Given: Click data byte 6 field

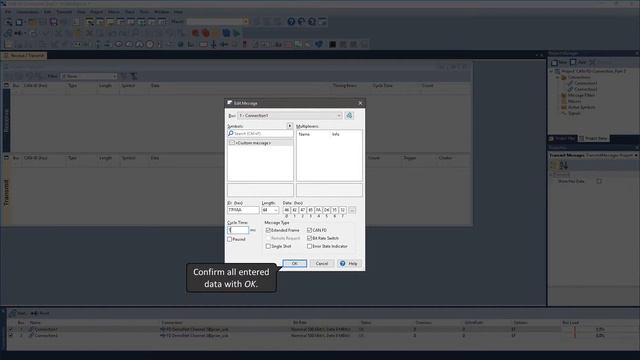Looking at the screenshot, I should coord(334,210).
